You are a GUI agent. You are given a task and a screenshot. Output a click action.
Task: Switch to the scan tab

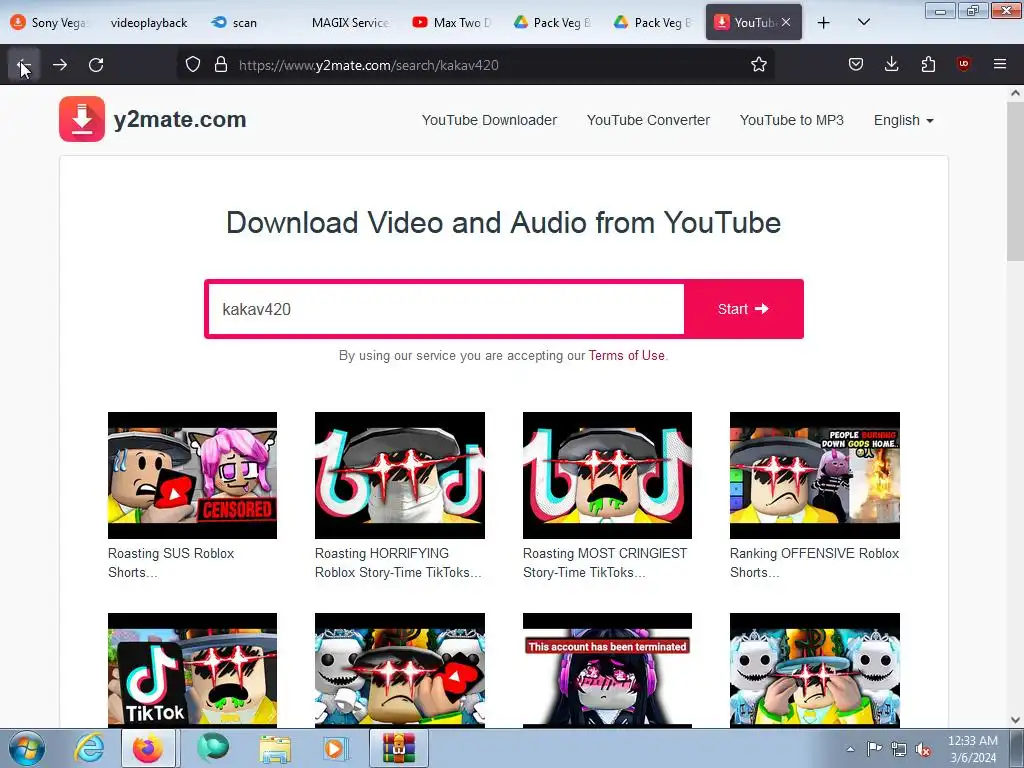tap(245, 23)
